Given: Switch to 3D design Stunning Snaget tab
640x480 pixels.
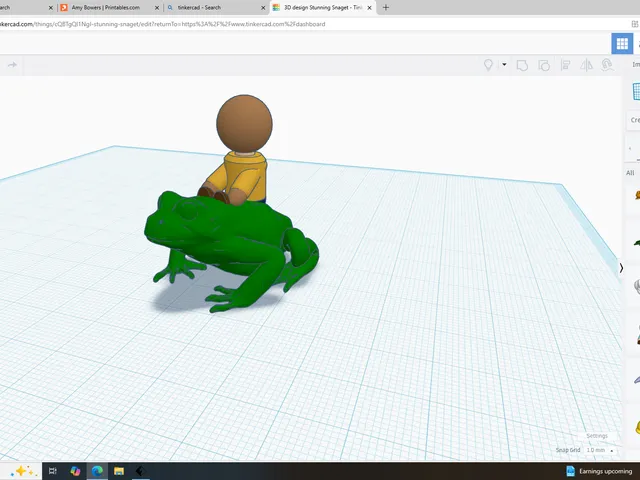Looking at the screenshot, I should [322, 7].
